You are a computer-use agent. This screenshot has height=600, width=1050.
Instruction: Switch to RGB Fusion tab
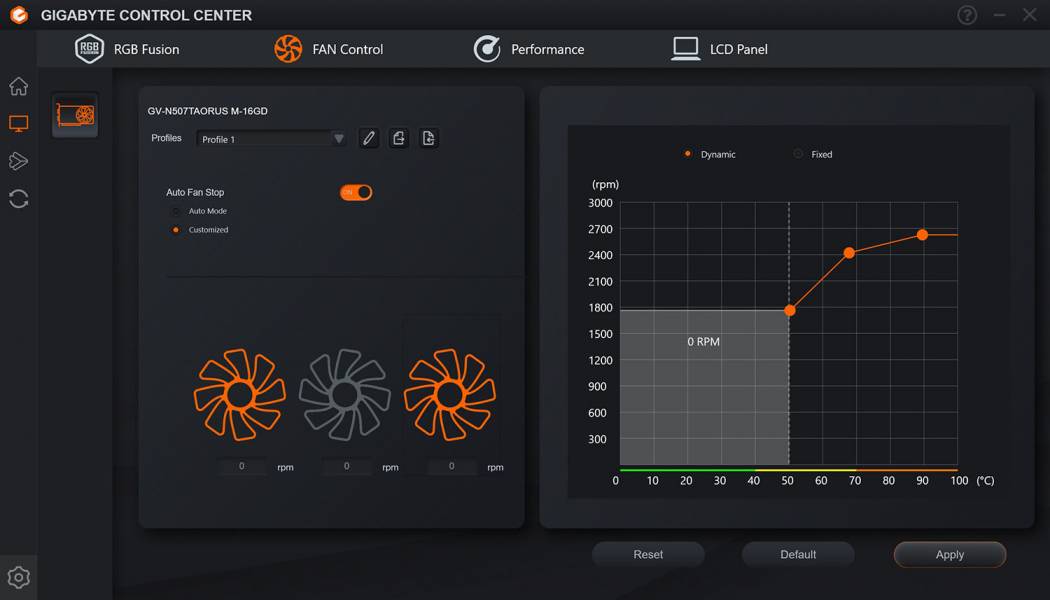pyautogui.click(x=127, y=49)
